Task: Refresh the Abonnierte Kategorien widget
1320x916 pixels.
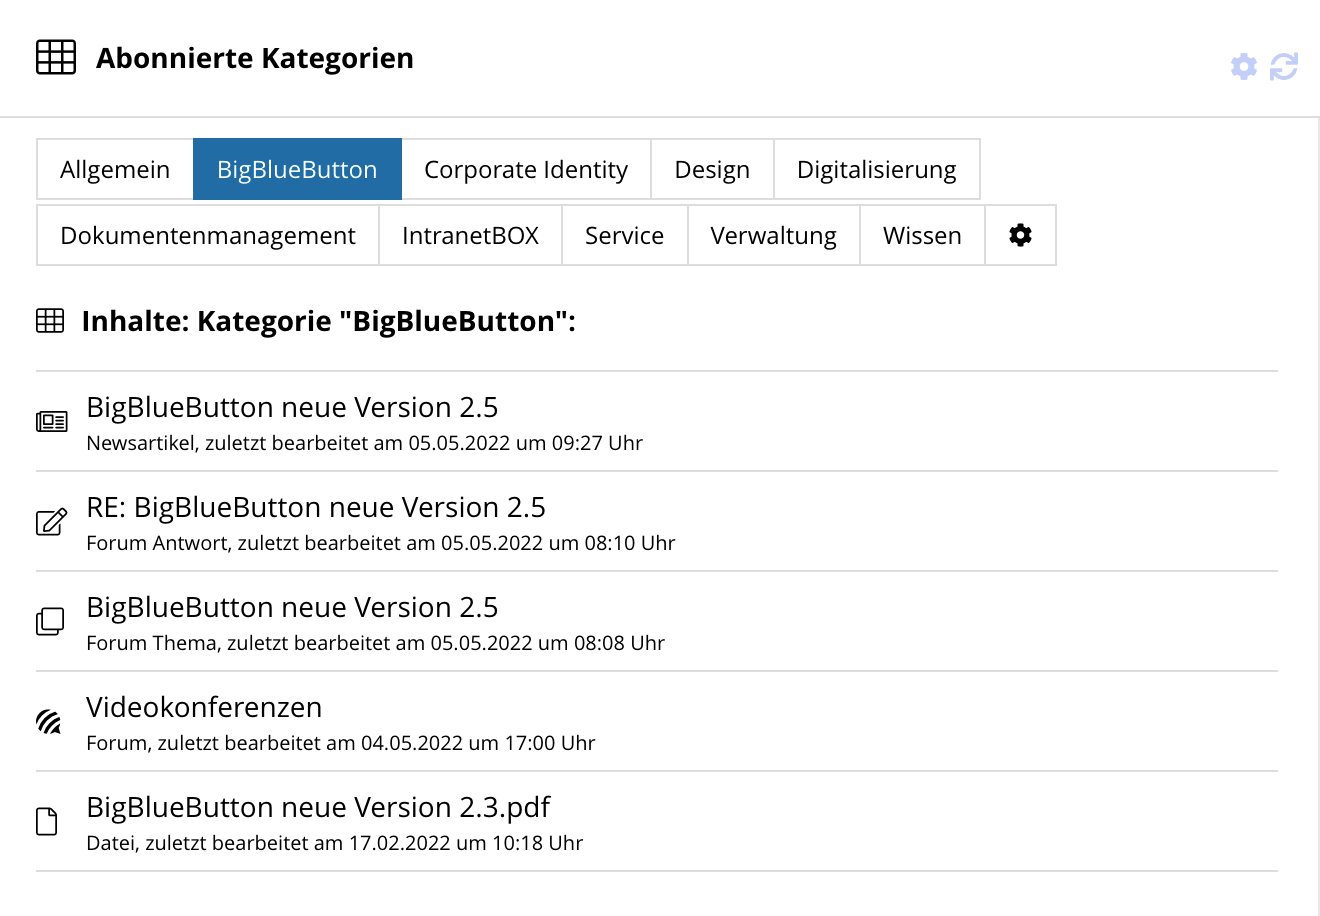Action: tap(1284, 67)
